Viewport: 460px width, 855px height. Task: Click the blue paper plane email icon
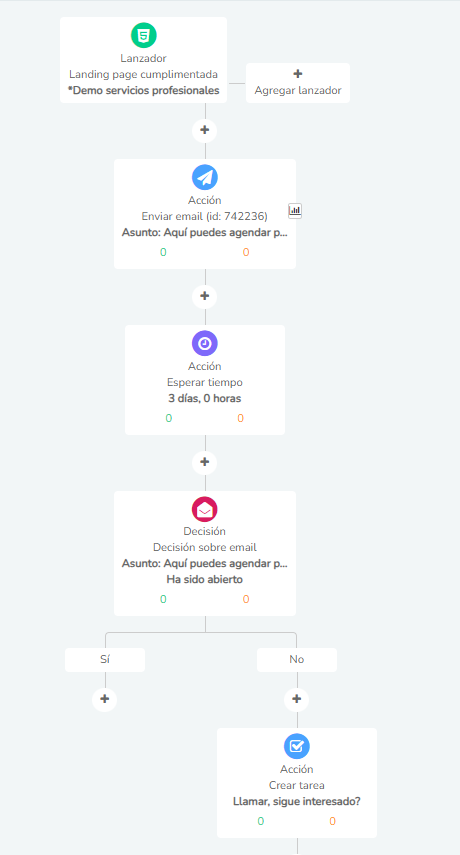[205, 178]
